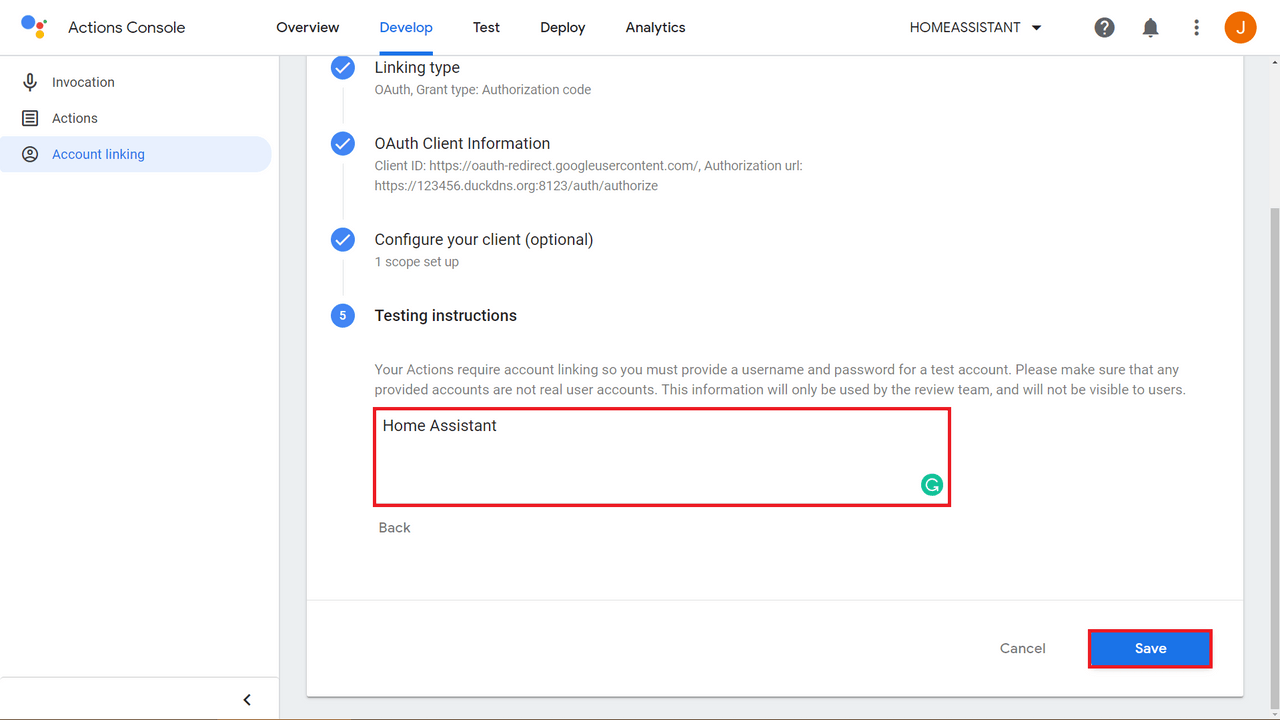Click the Actions list icon in sidebar
Viewport: 1280px width, 720px height.
30,118
